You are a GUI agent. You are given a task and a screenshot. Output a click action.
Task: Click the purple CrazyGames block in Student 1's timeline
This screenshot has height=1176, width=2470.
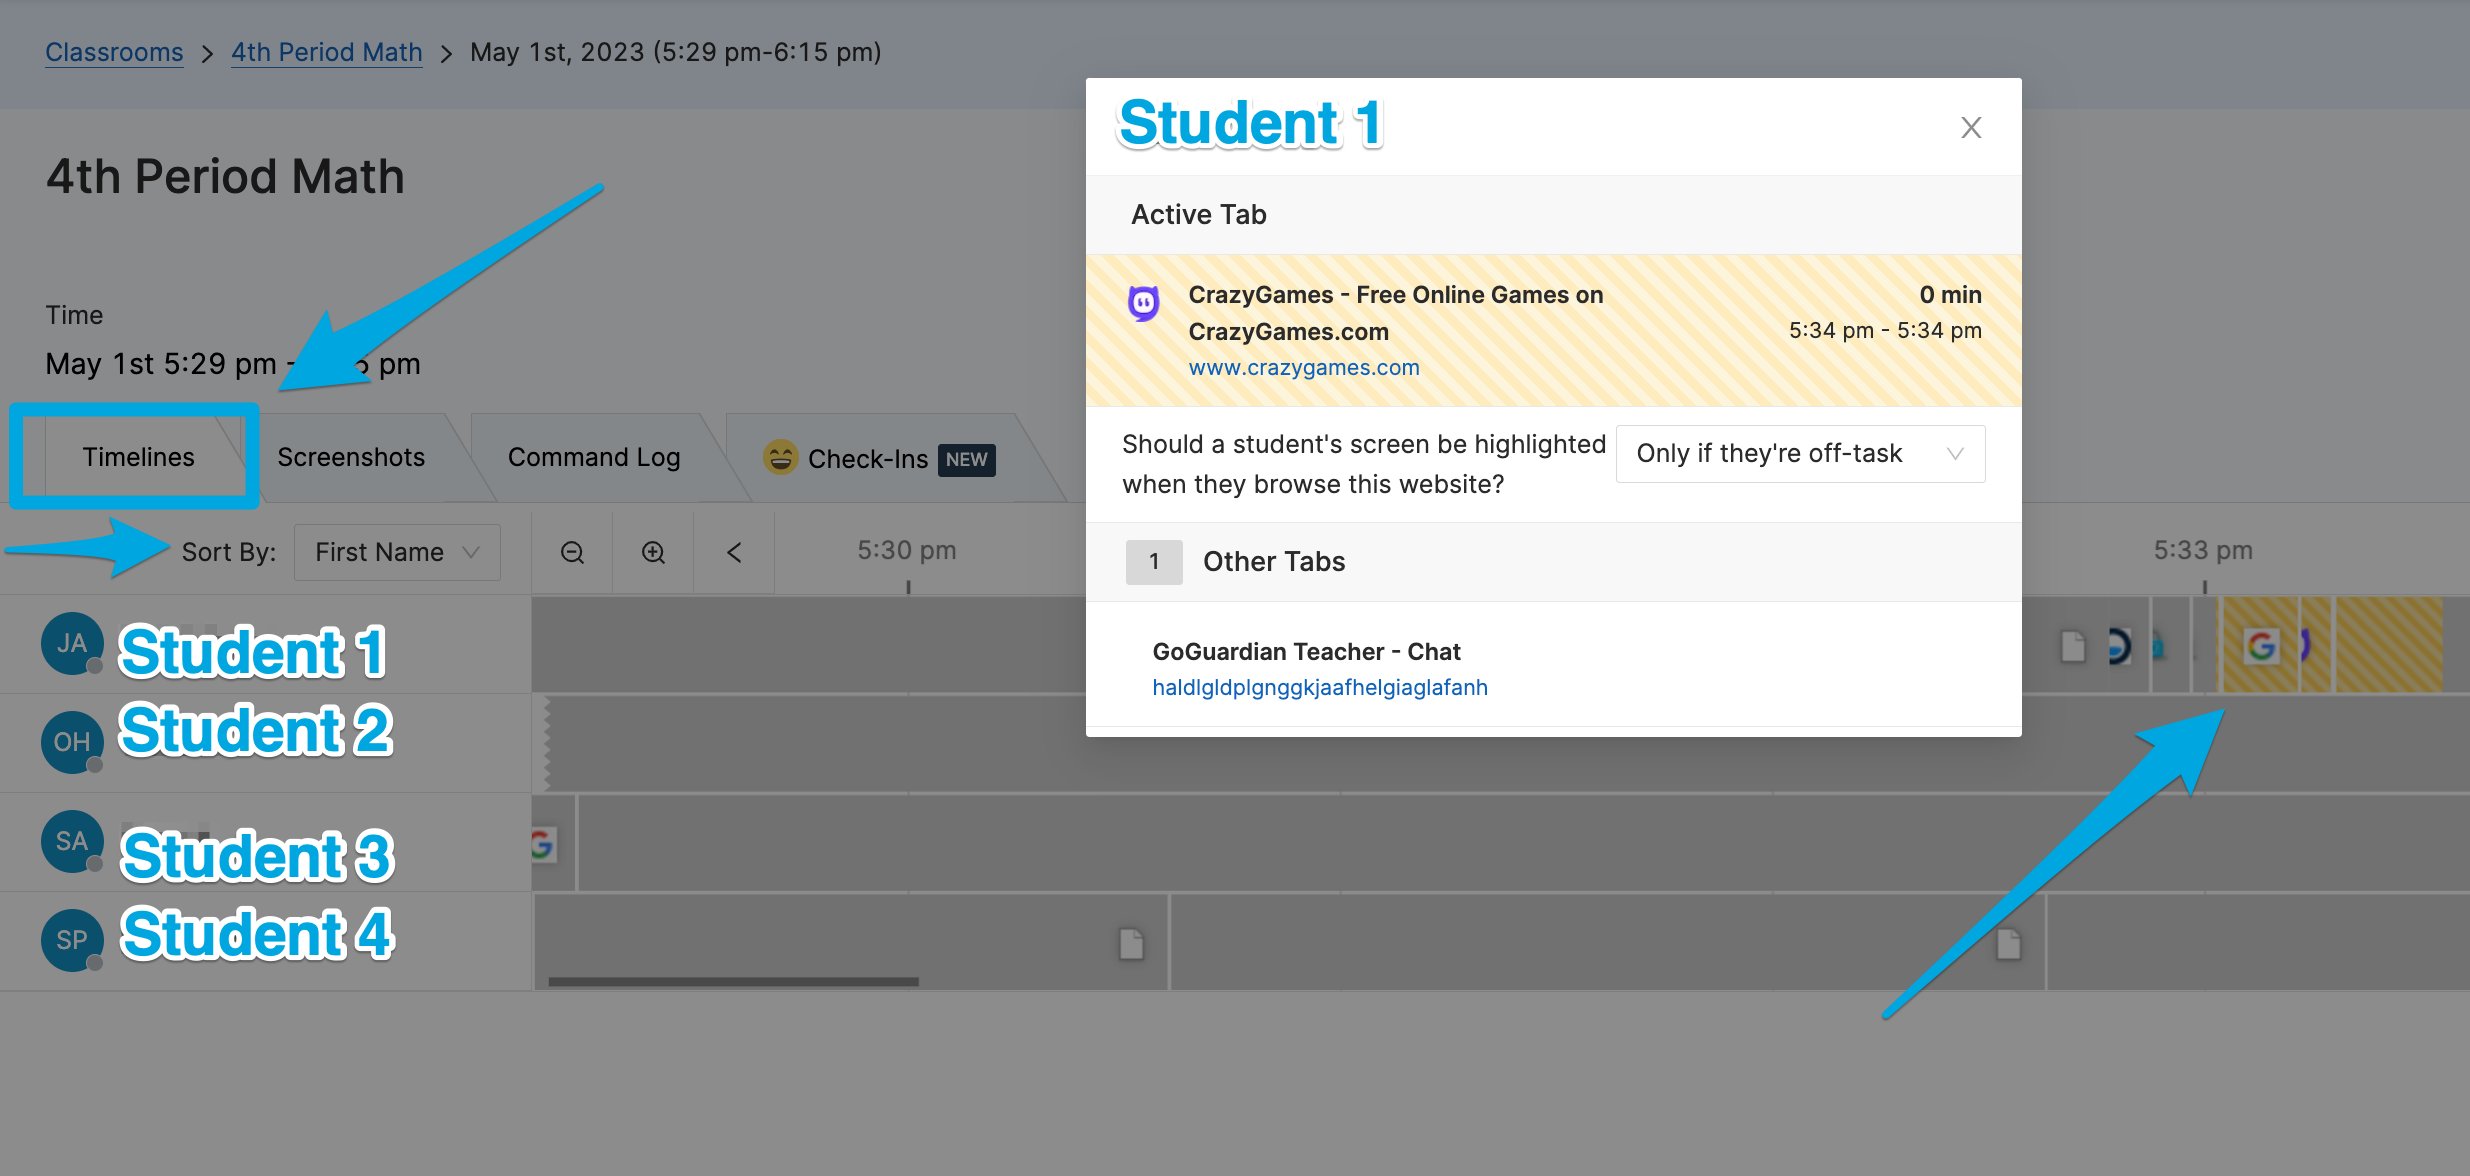(x=2315, y=645)
